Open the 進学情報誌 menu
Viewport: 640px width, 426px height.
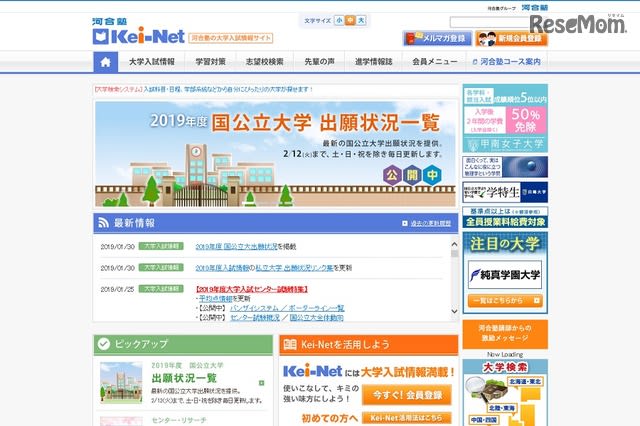(x=373, y=62)
